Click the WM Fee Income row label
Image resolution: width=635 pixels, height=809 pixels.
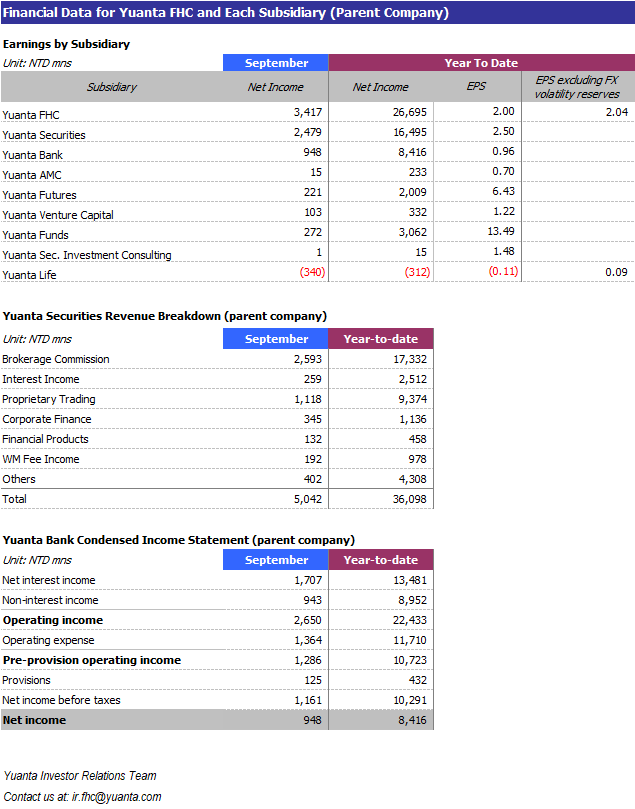pos(41,459)
